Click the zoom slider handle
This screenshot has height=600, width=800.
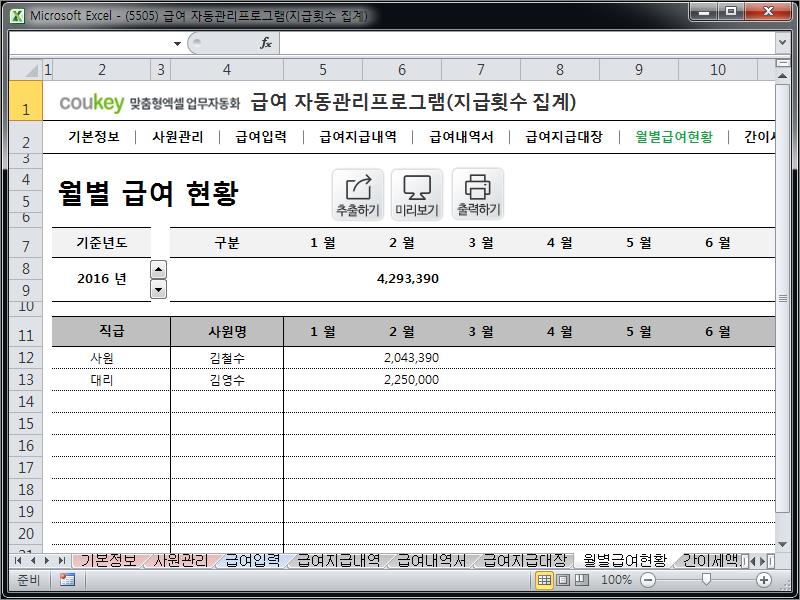(706, 579)
